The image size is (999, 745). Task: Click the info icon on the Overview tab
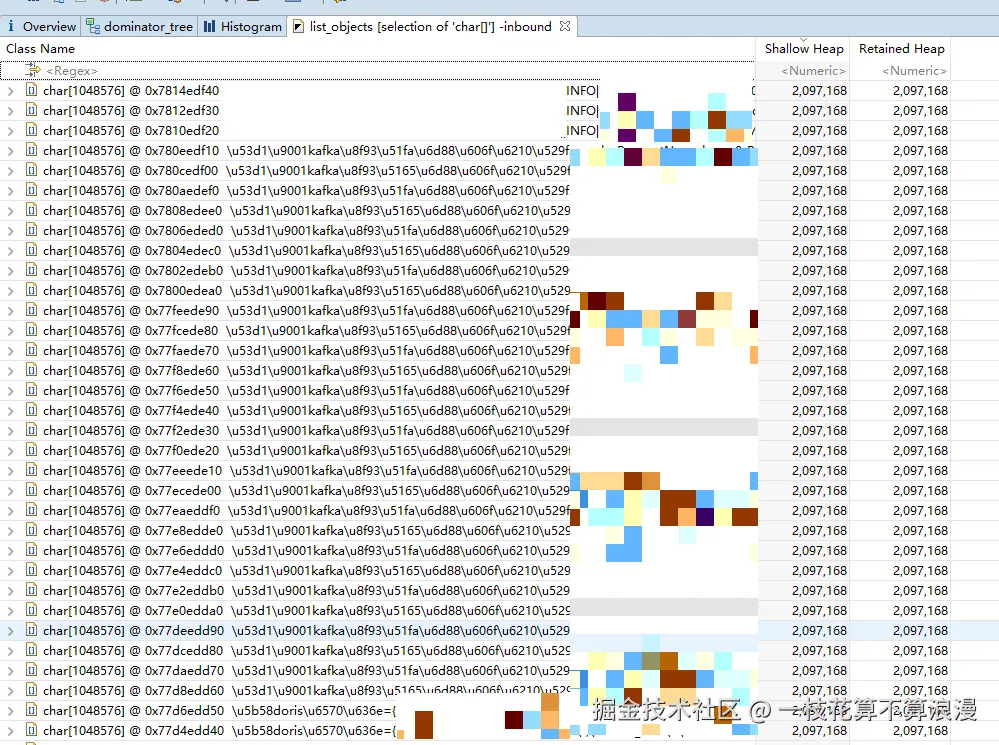click(x=12, y=26)
